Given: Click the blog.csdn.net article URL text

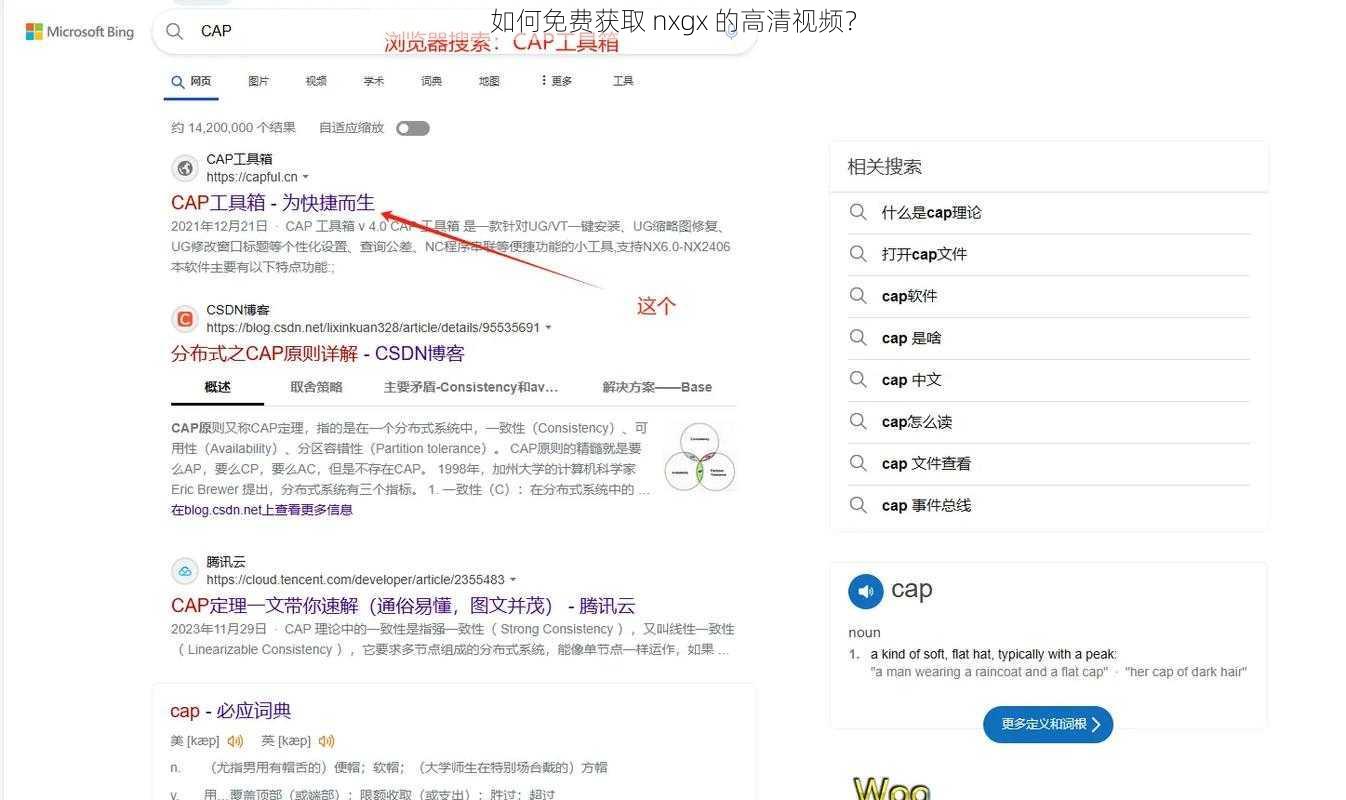Looking at the screenshot, I should click(373, 328).
